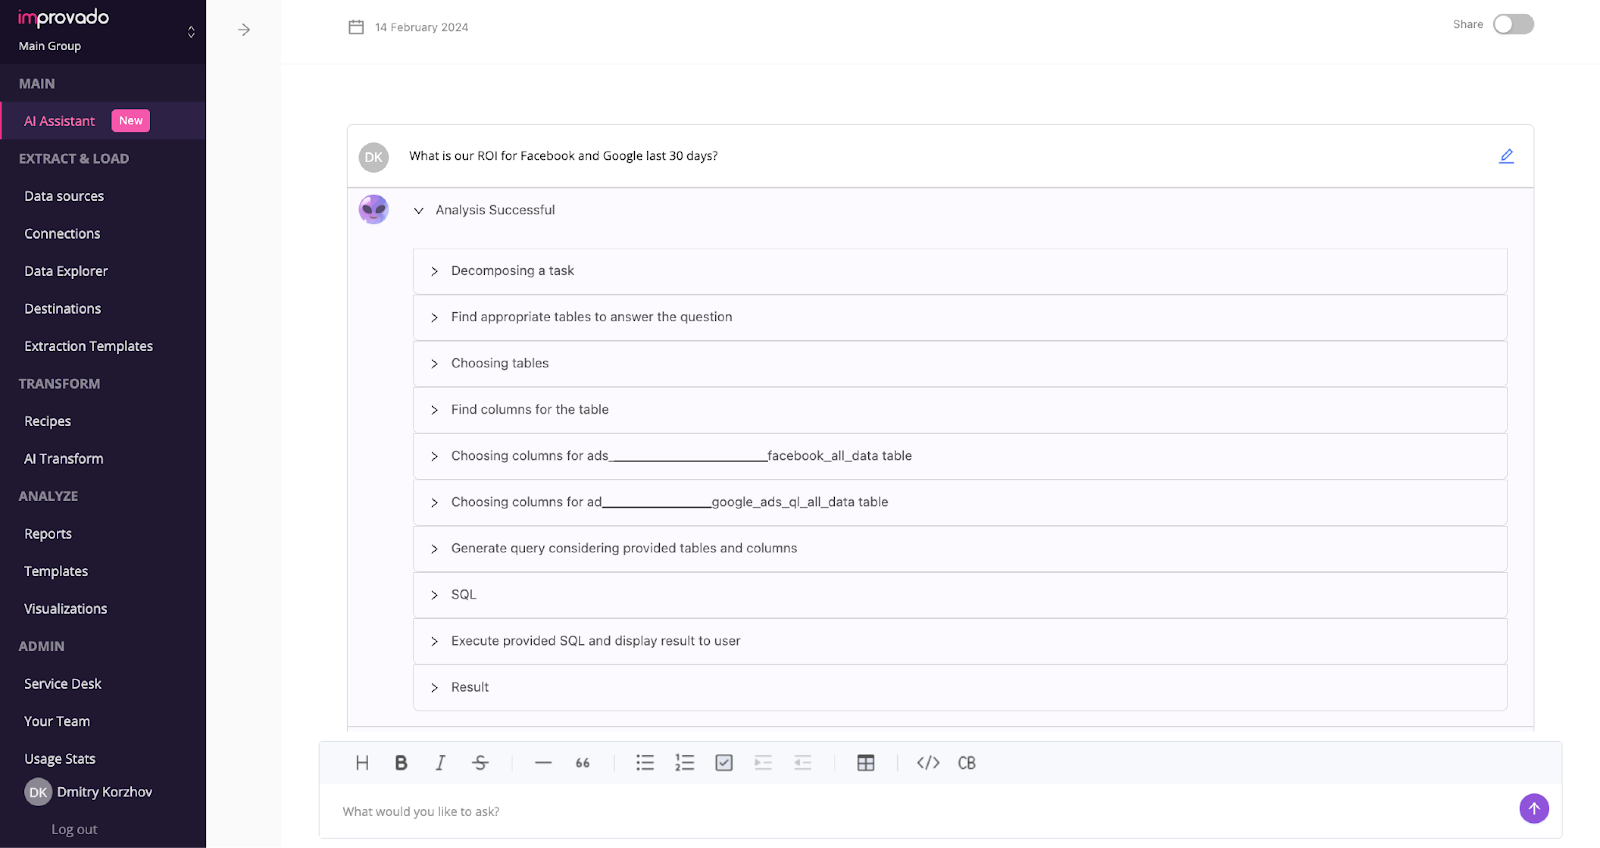
Task: Click the strikethrough formatting icon
Action: [x=480, y=763]
